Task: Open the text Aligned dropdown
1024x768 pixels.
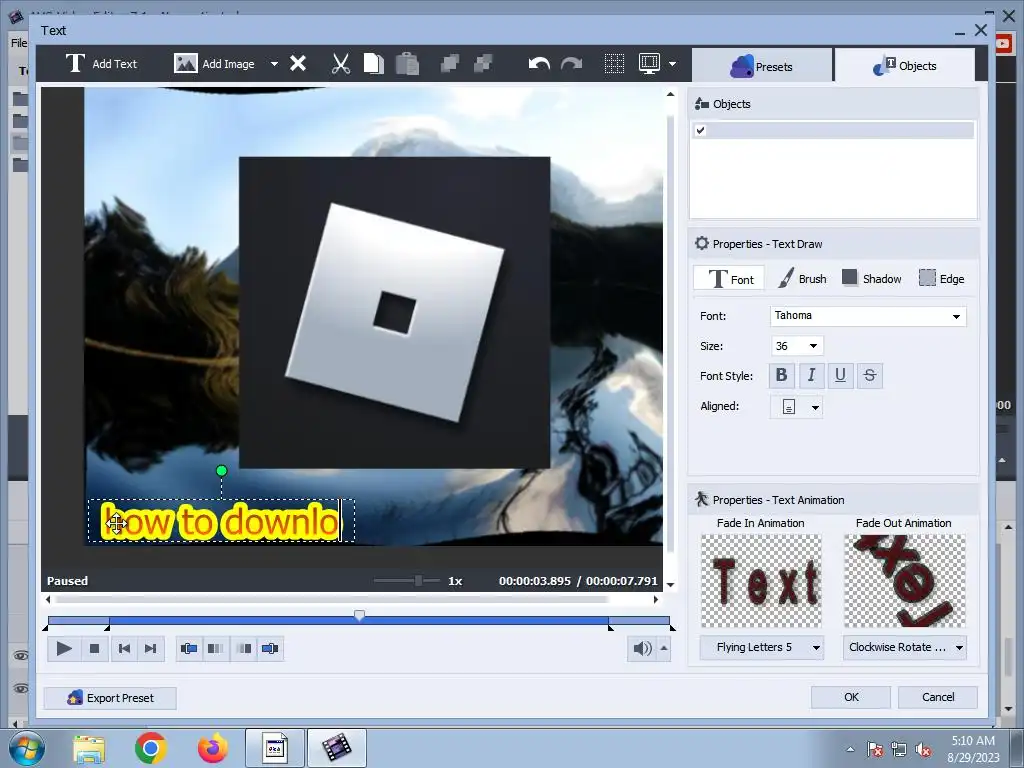Action: click(797, 407)
